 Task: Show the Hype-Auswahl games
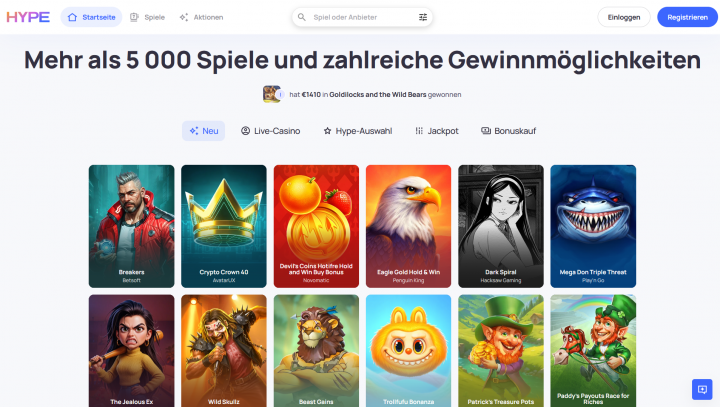[358, 131]
